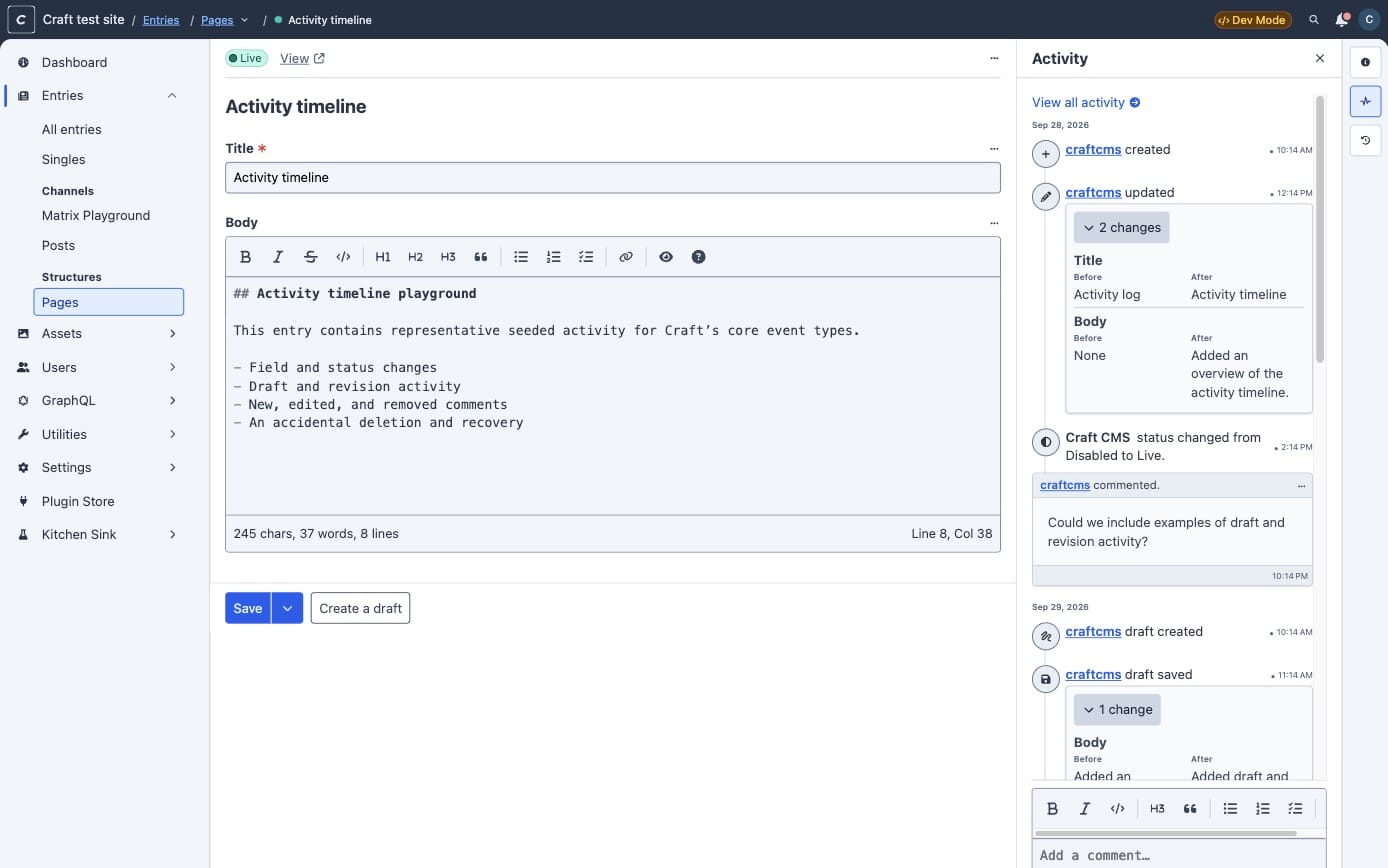
Task: Open the Save options dropdown arrow
Action: (287, 608)
